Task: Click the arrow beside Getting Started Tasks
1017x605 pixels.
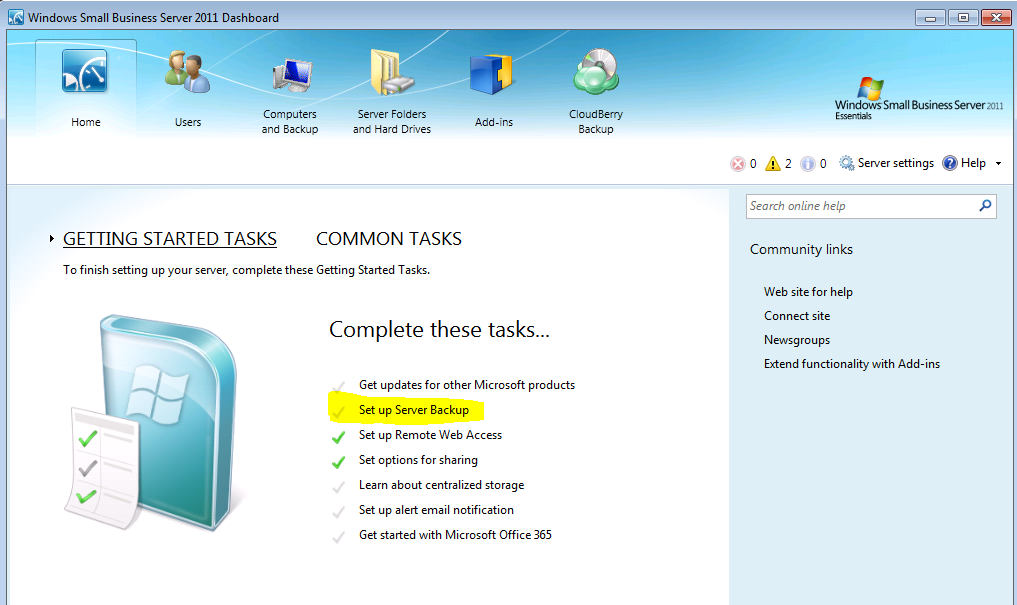Action: click(x=51, y=239)
